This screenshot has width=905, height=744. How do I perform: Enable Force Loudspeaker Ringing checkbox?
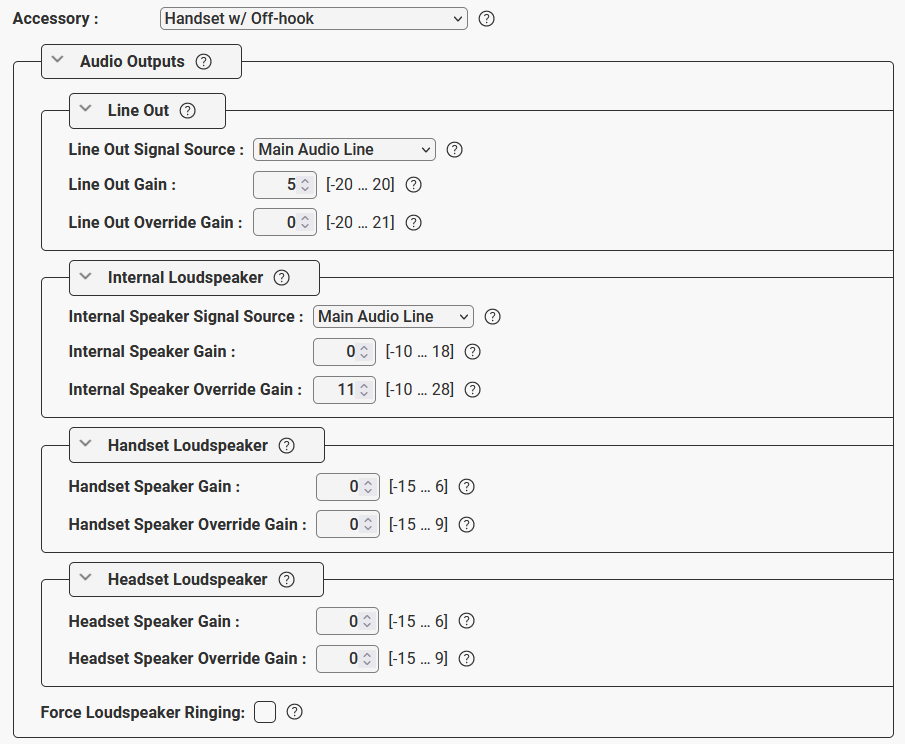(264, 712)
